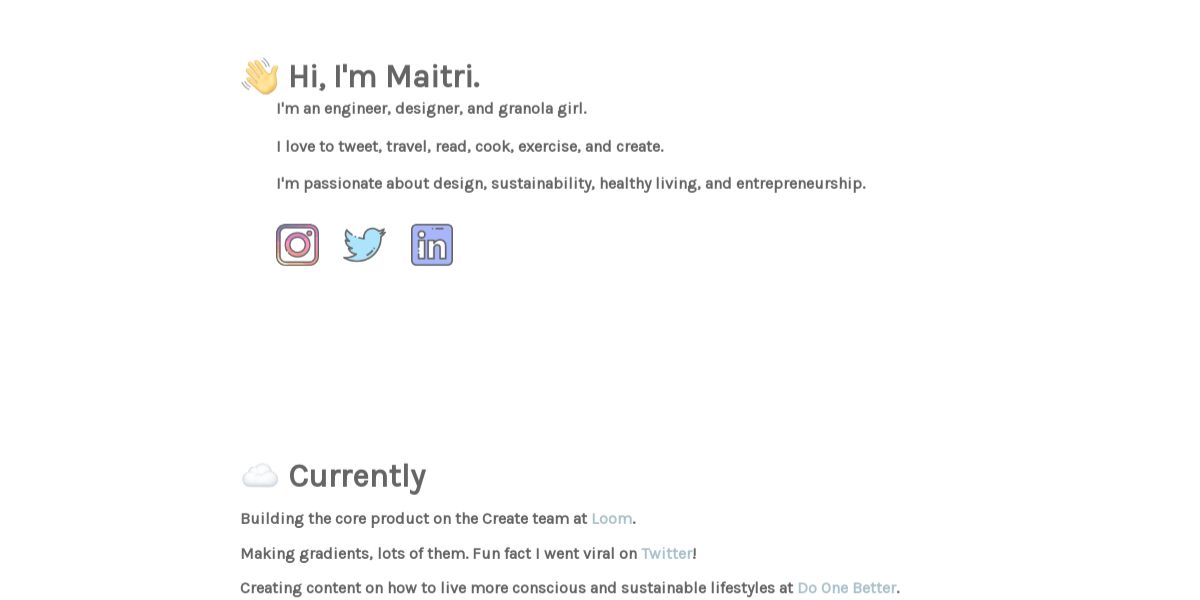Follow the Loom link
This screenshot has width=1200, height=600.
coord(612,518)
